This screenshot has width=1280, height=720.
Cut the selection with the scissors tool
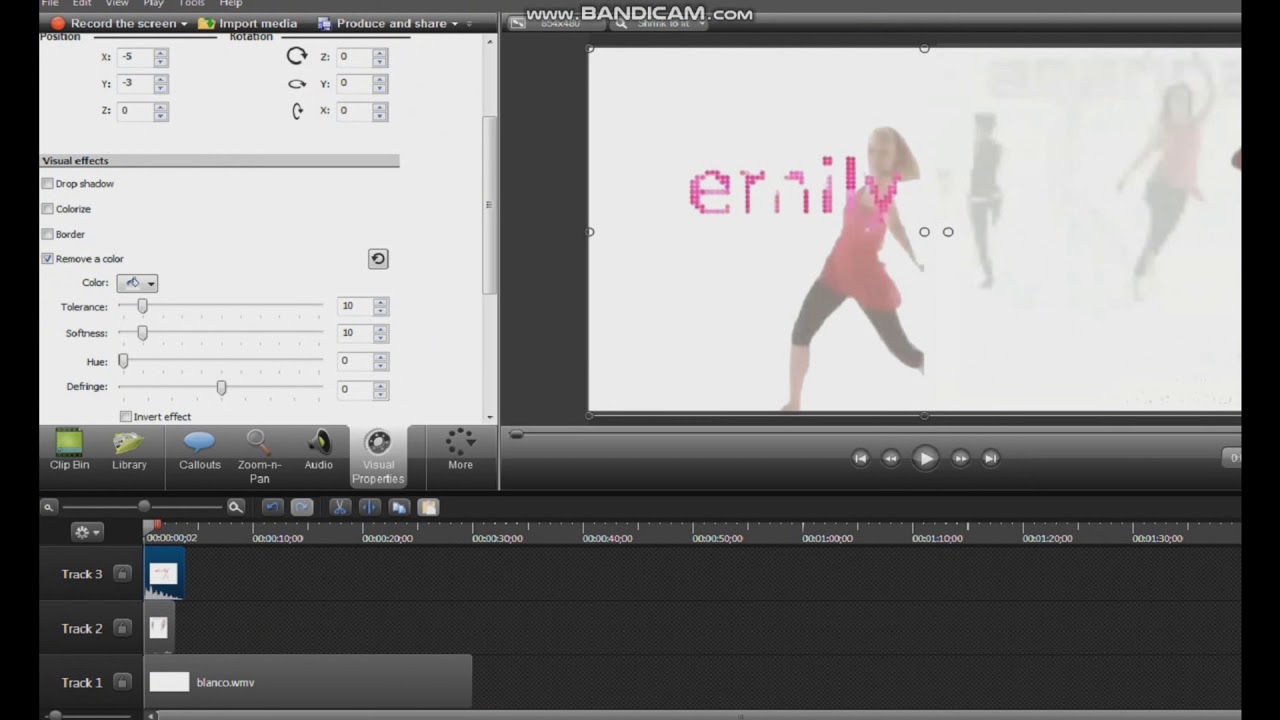coord(340,507)
